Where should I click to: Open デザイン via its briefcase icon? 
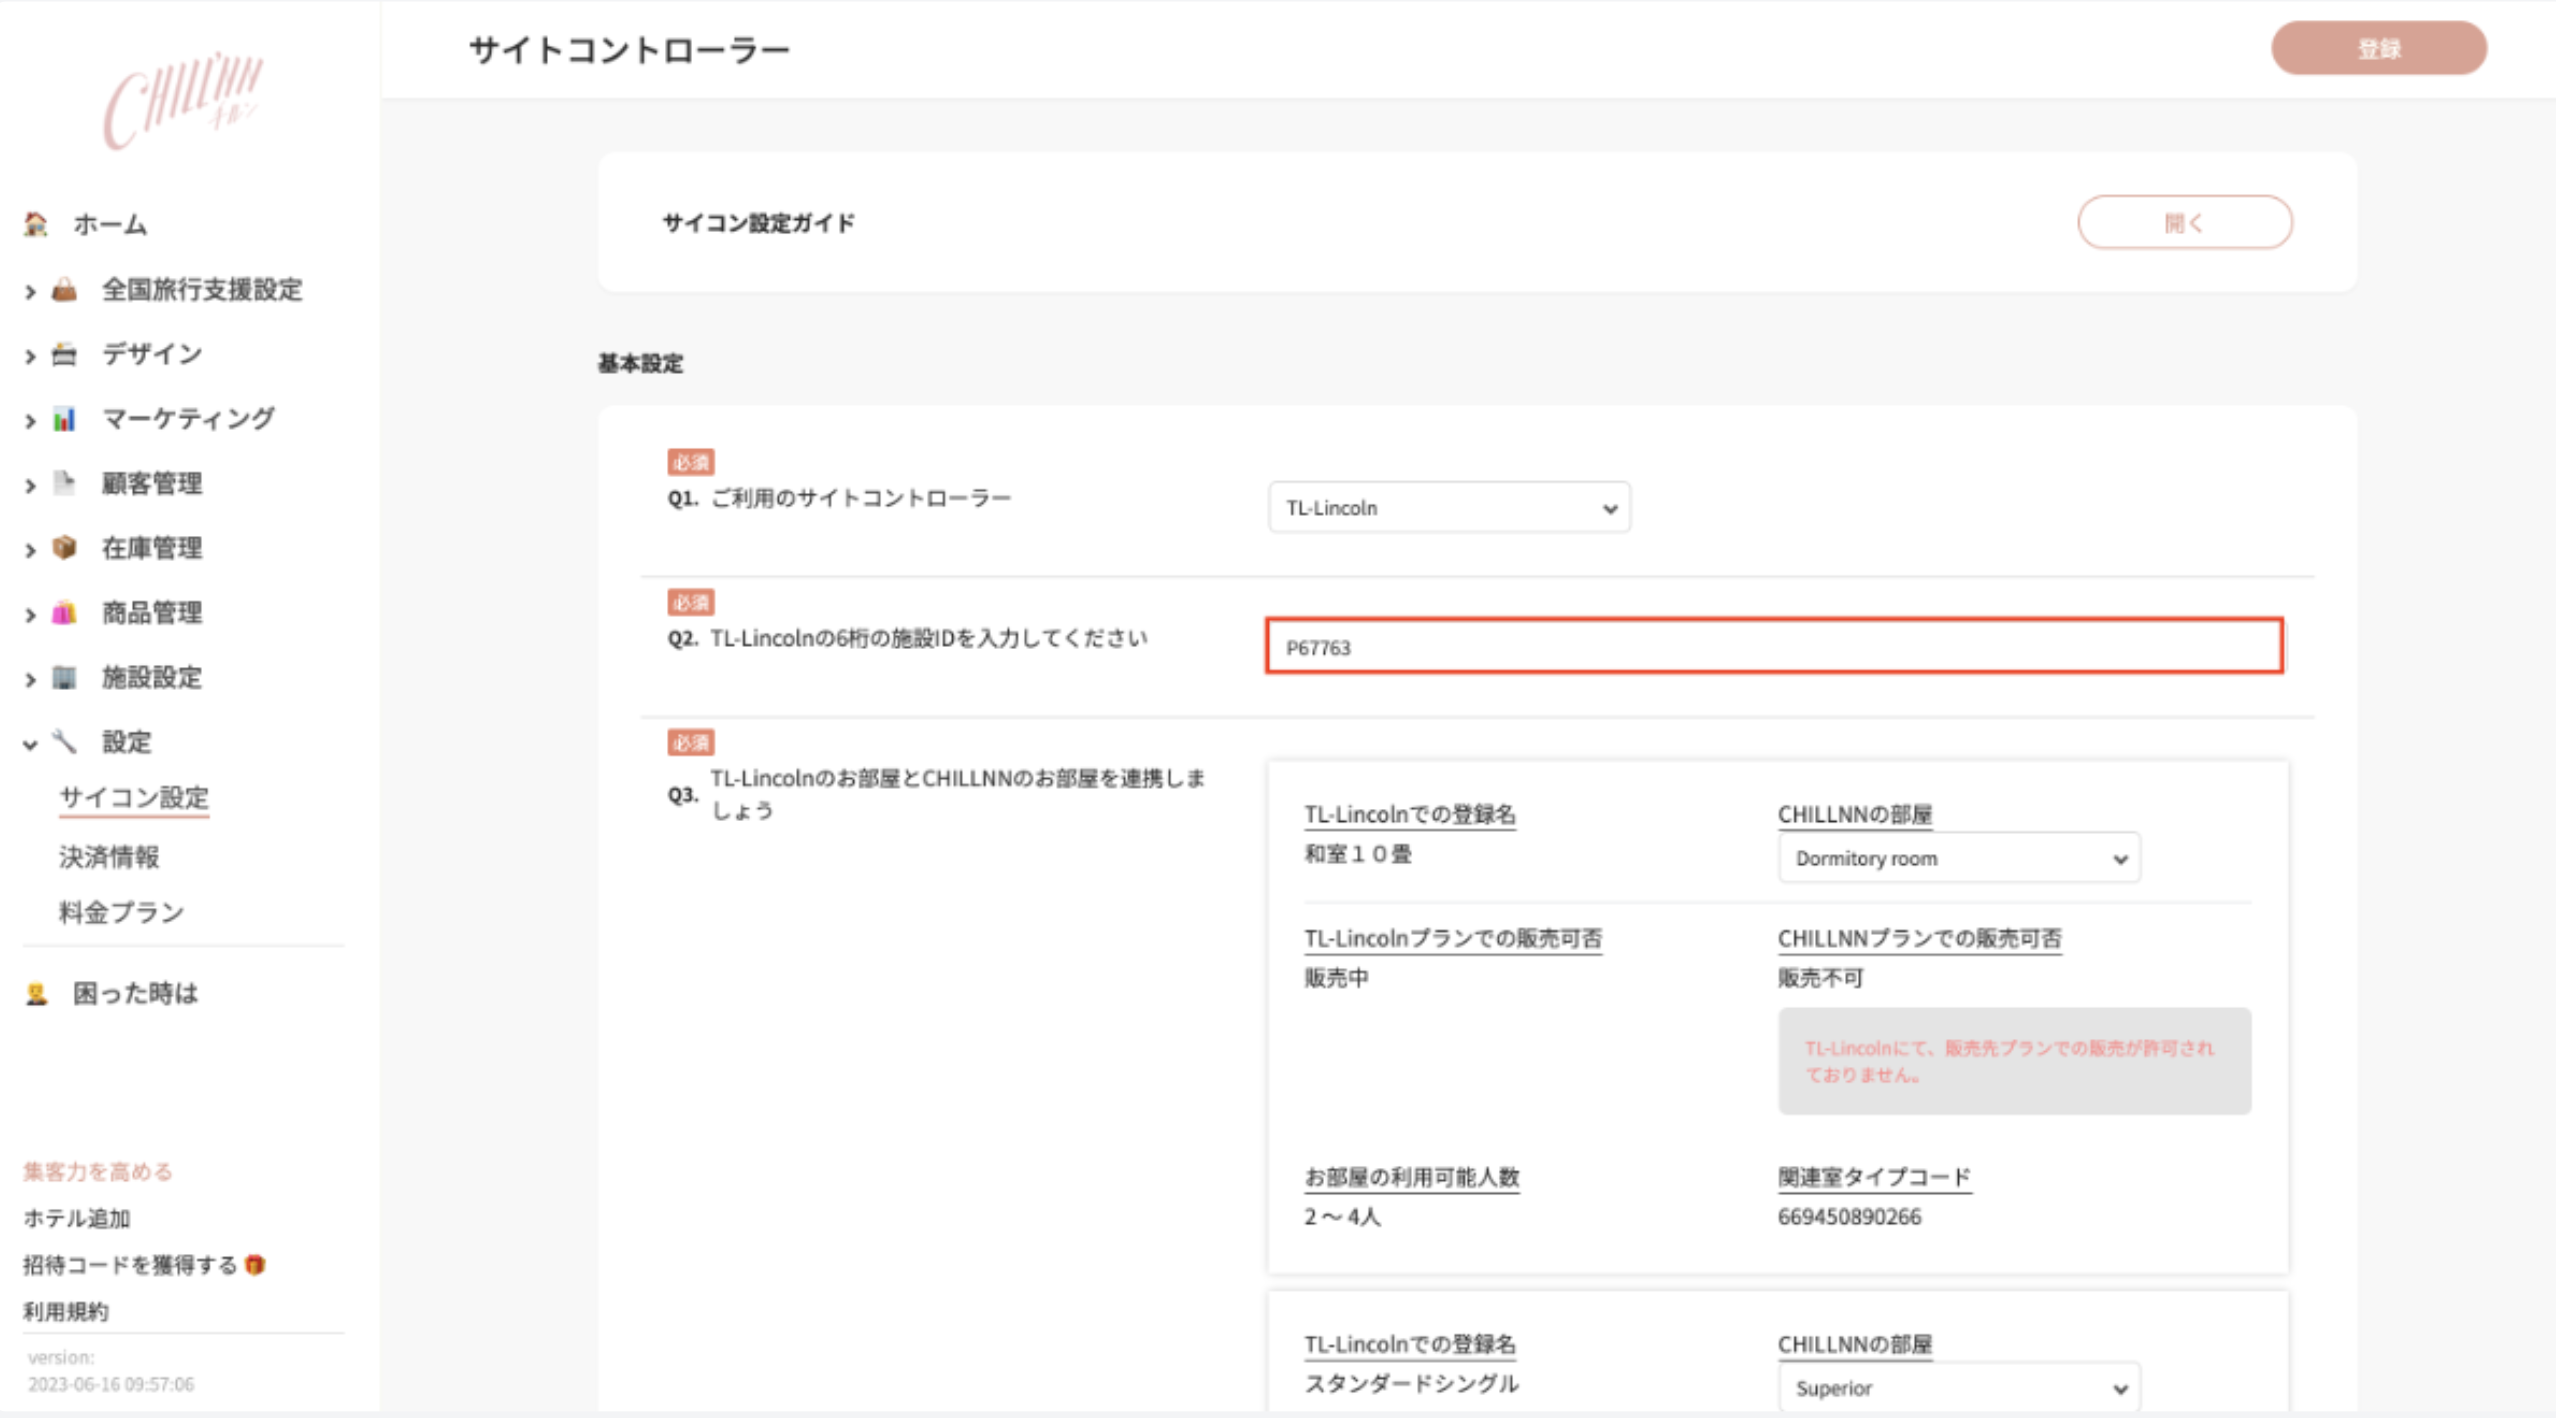[64, 354]
